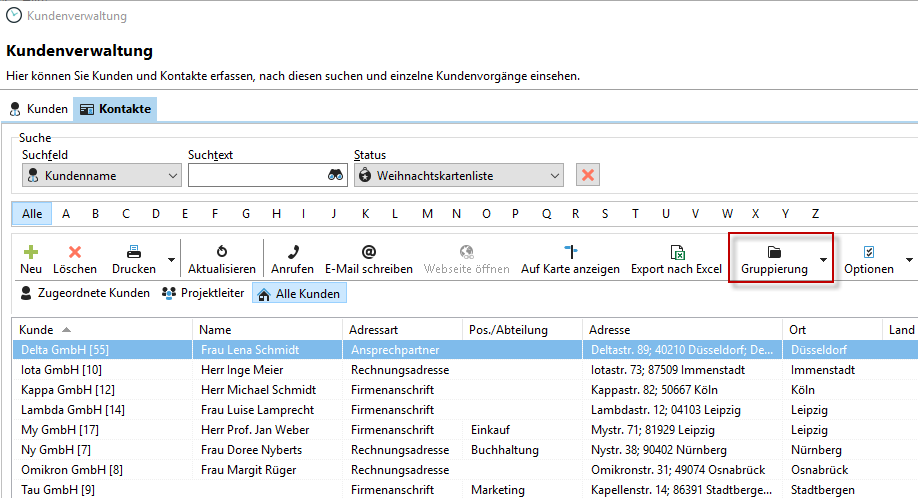Switch to the Kunden tab
This screenshot has height=498, width=918.
click(39, 109)
